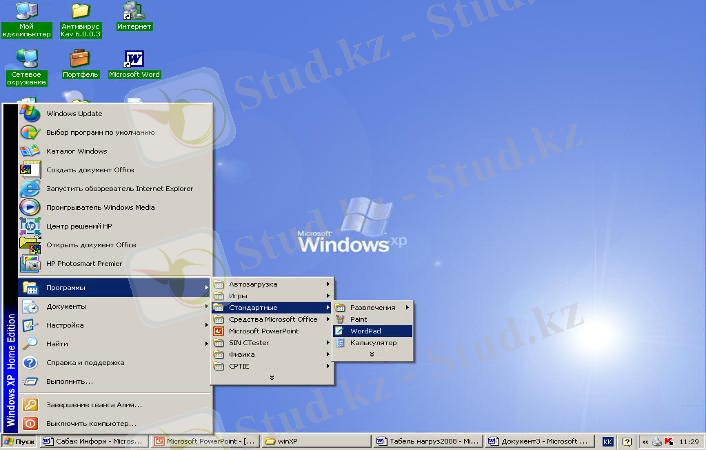
Task: Open Microsoft Word desktop shortcut
Action: tap(134, 60)
